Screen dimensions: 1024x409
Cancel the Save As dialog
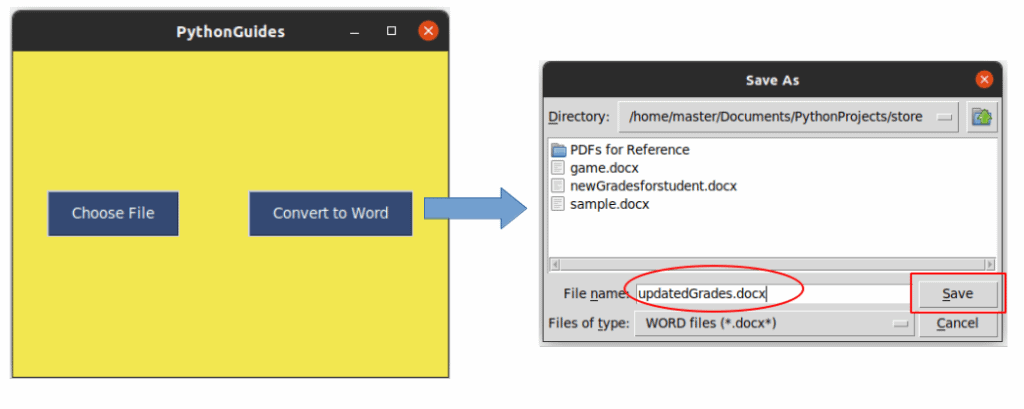coord(958,323)
